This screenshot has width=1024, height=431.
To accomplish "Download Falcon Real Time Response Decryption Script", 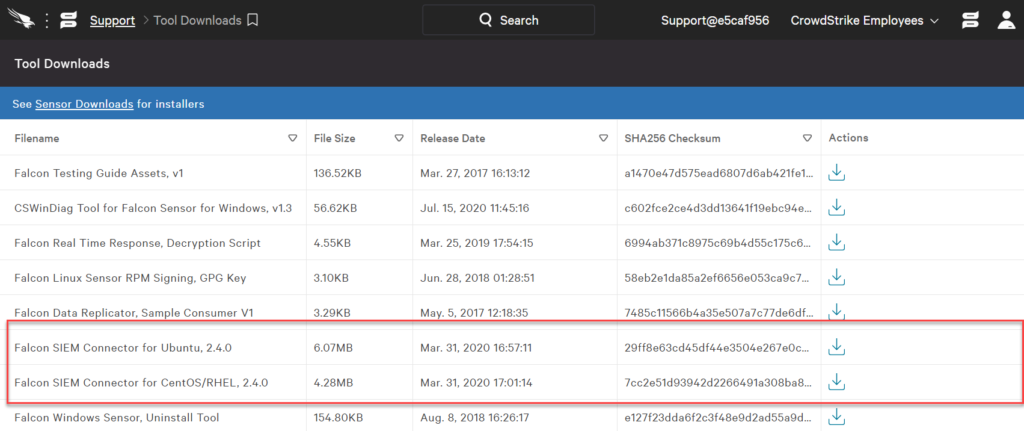I will tap(837, 243).
